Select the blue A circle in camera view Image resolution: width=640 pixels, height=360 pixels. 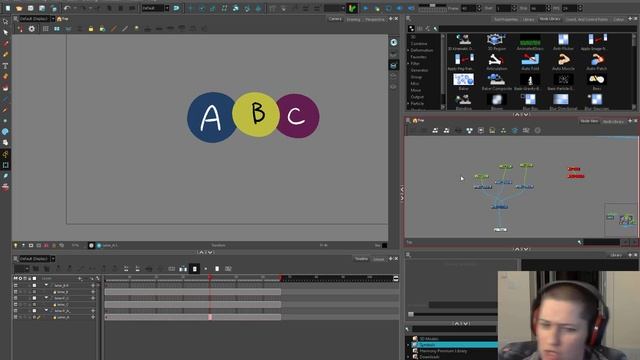pyautogui.click(x=211, y=118)
